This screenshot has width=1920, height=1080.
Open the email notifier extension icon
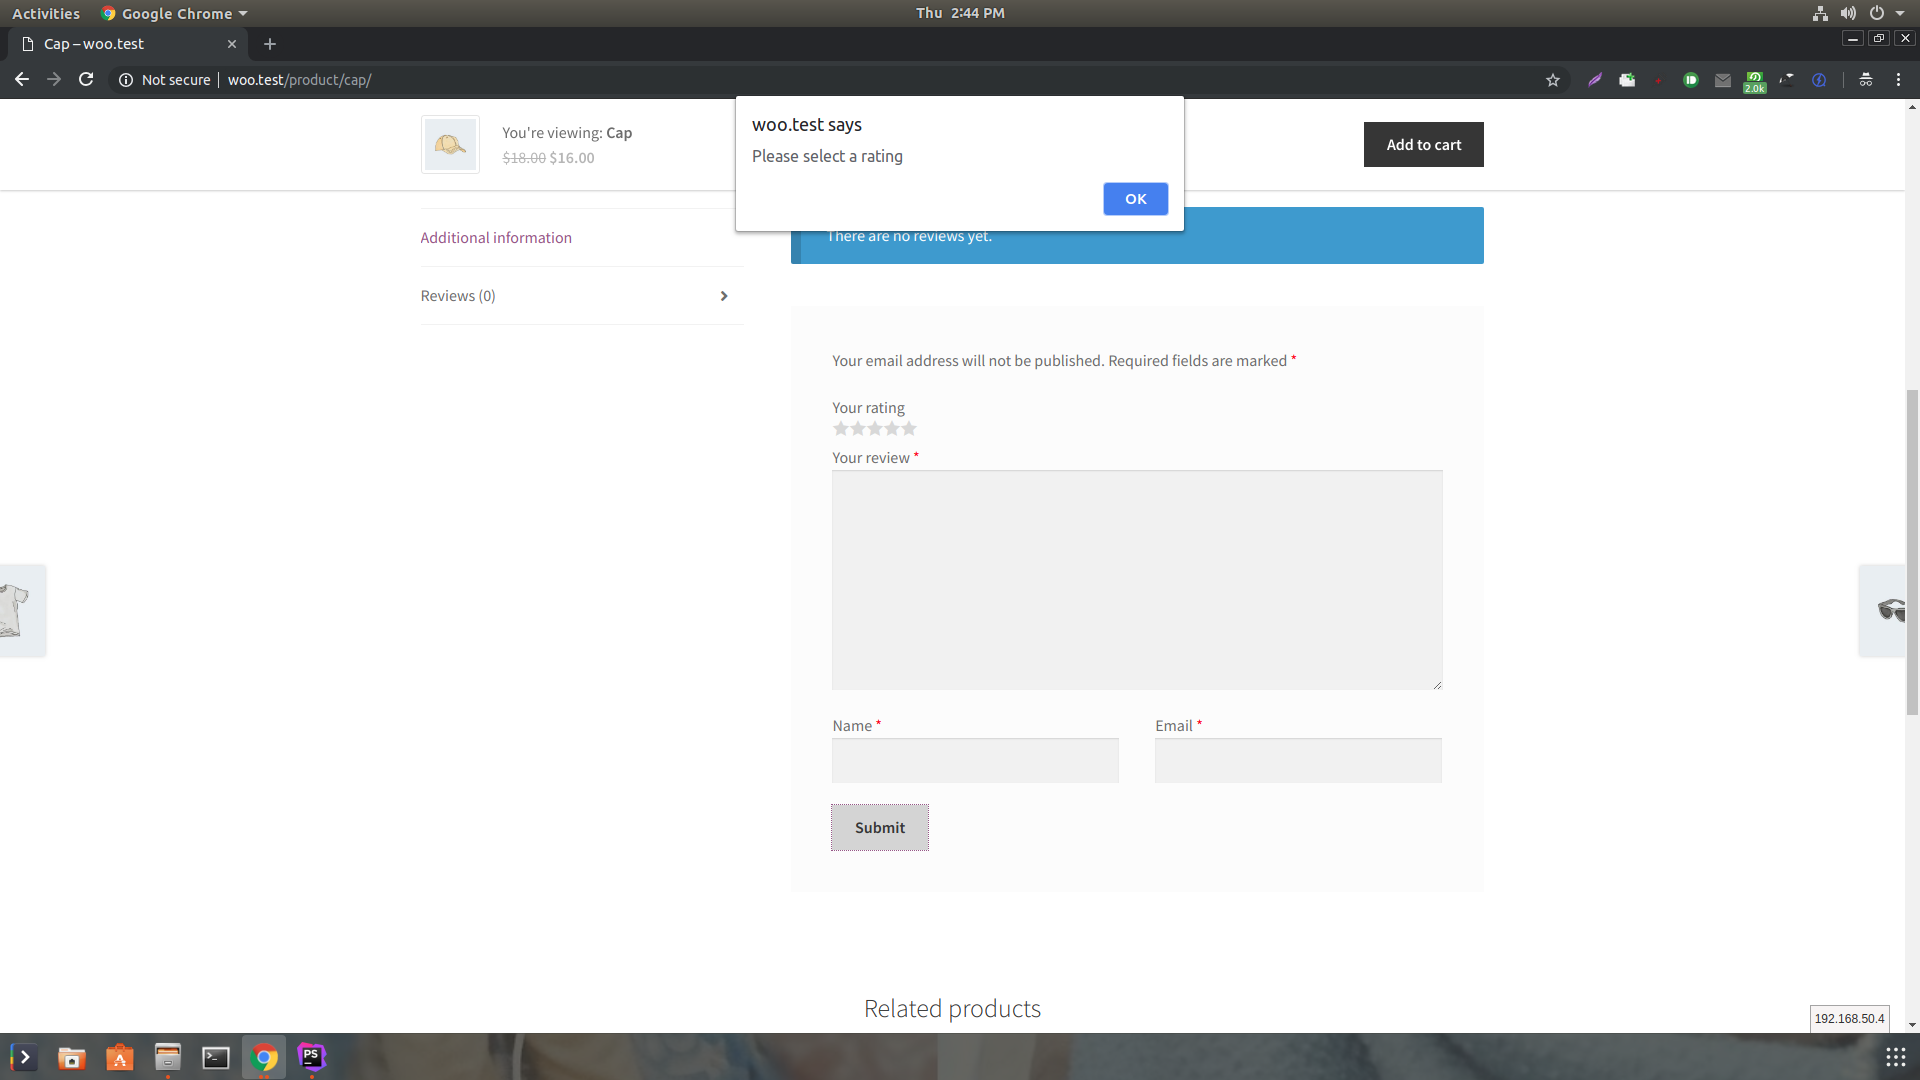click(1722, 80)
